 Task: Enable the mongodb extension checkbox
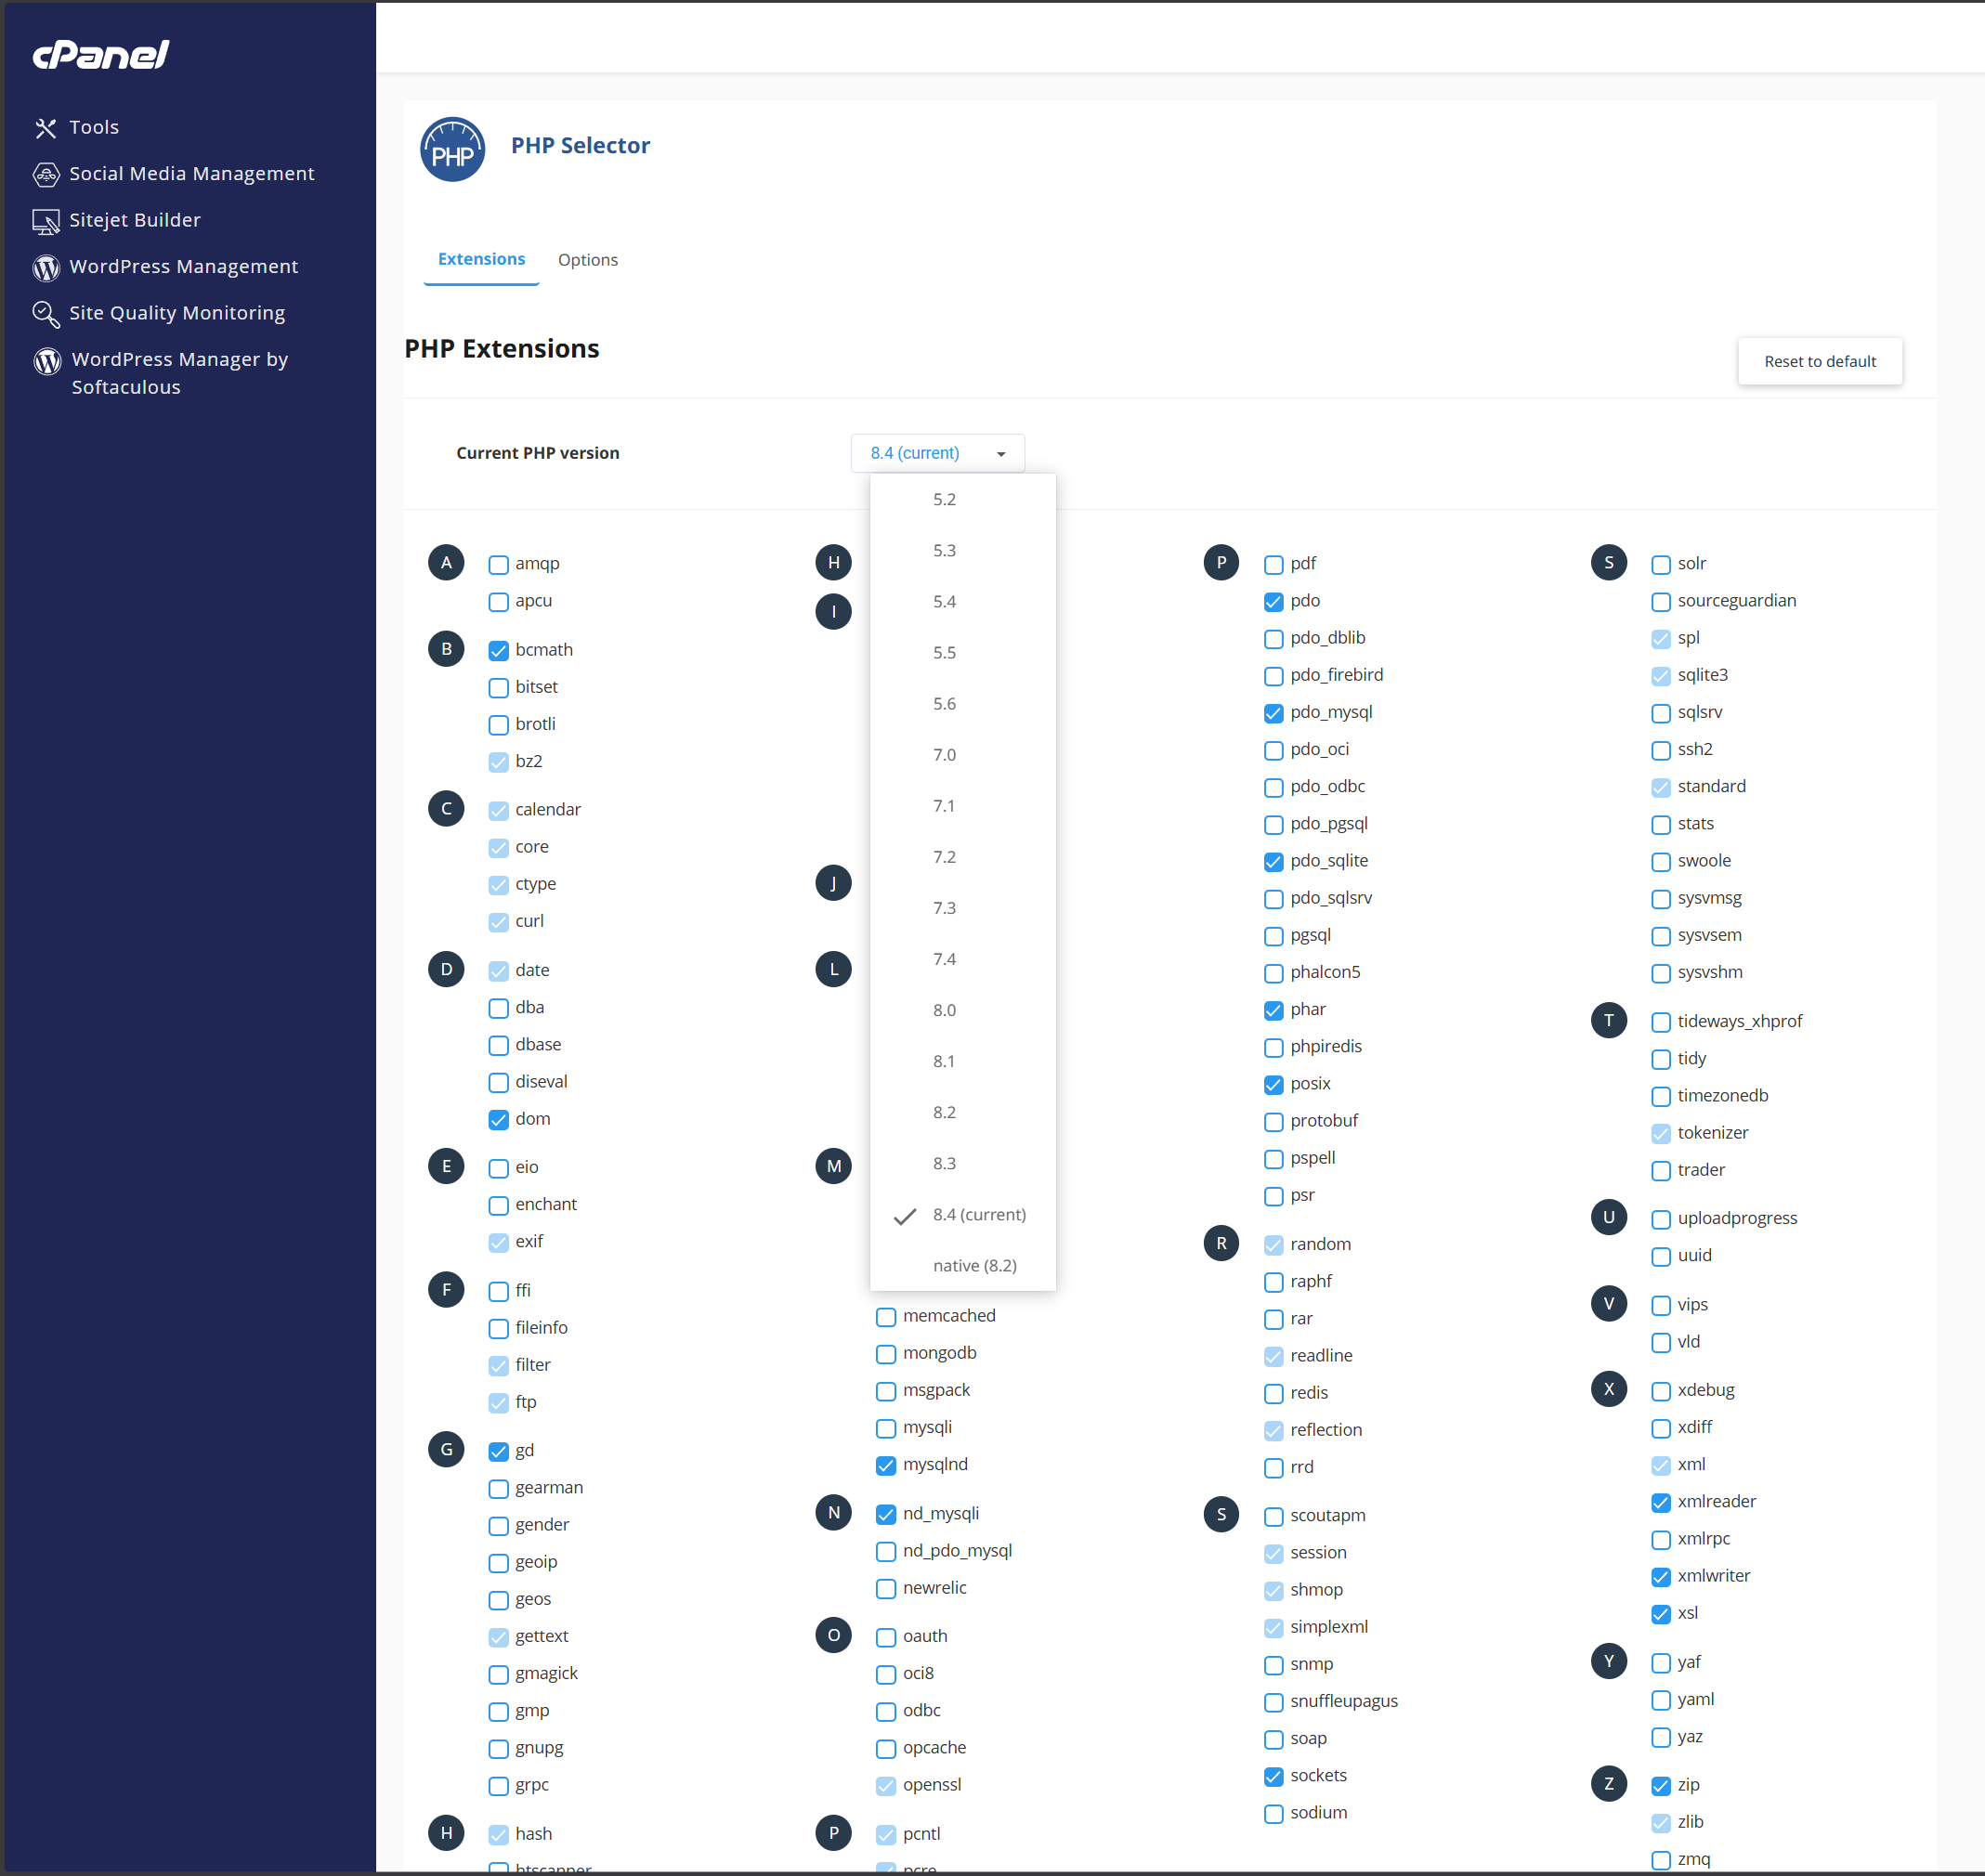click(x=885, y=1354)
